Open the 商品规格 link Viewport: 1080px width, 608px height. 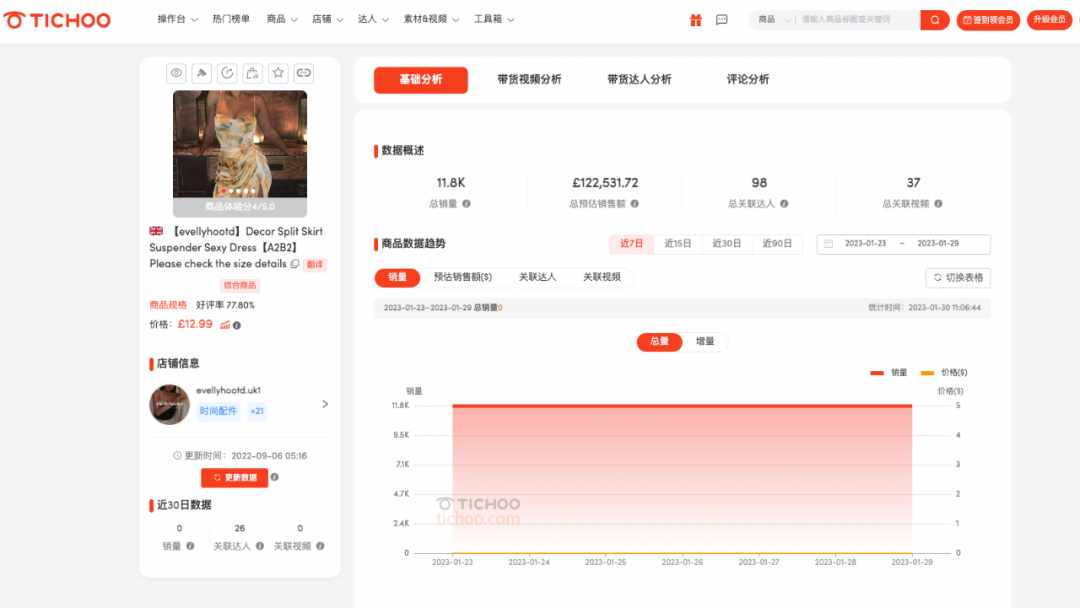pyautogui.click(x=168, y=305)
